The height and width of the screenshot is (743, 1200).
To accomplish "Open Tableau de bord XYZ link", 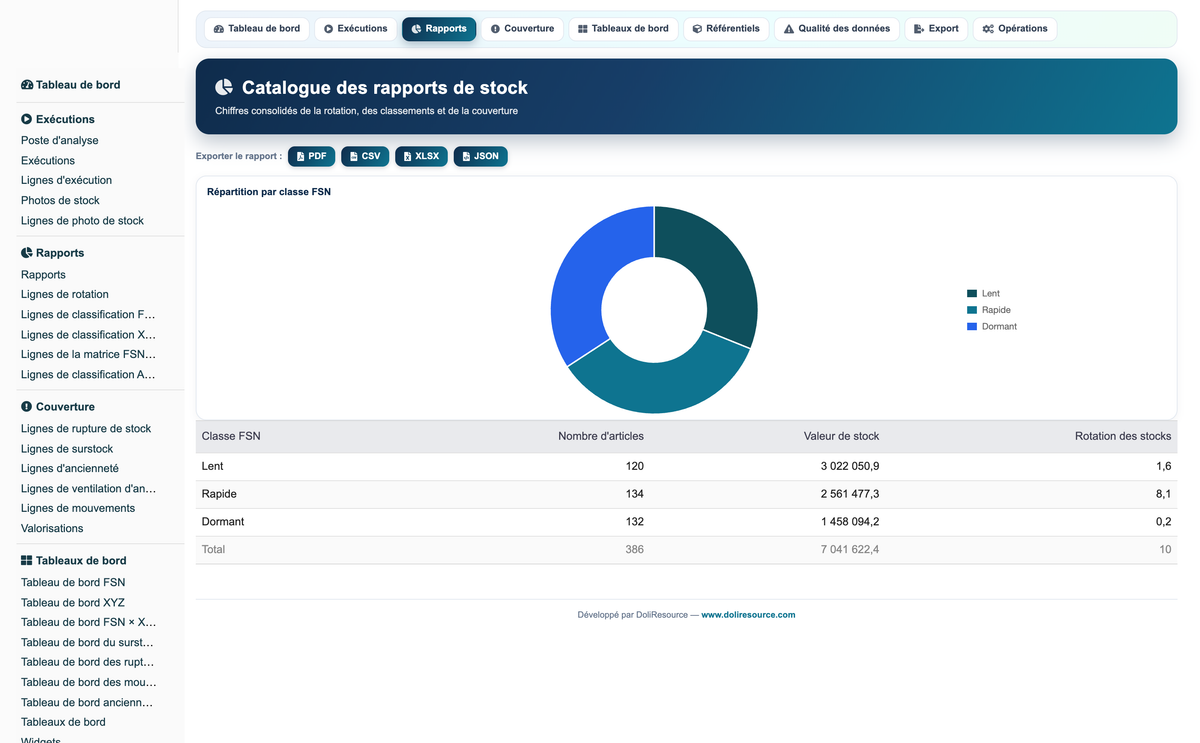I will pyautogui.click(x=73, y=603).
